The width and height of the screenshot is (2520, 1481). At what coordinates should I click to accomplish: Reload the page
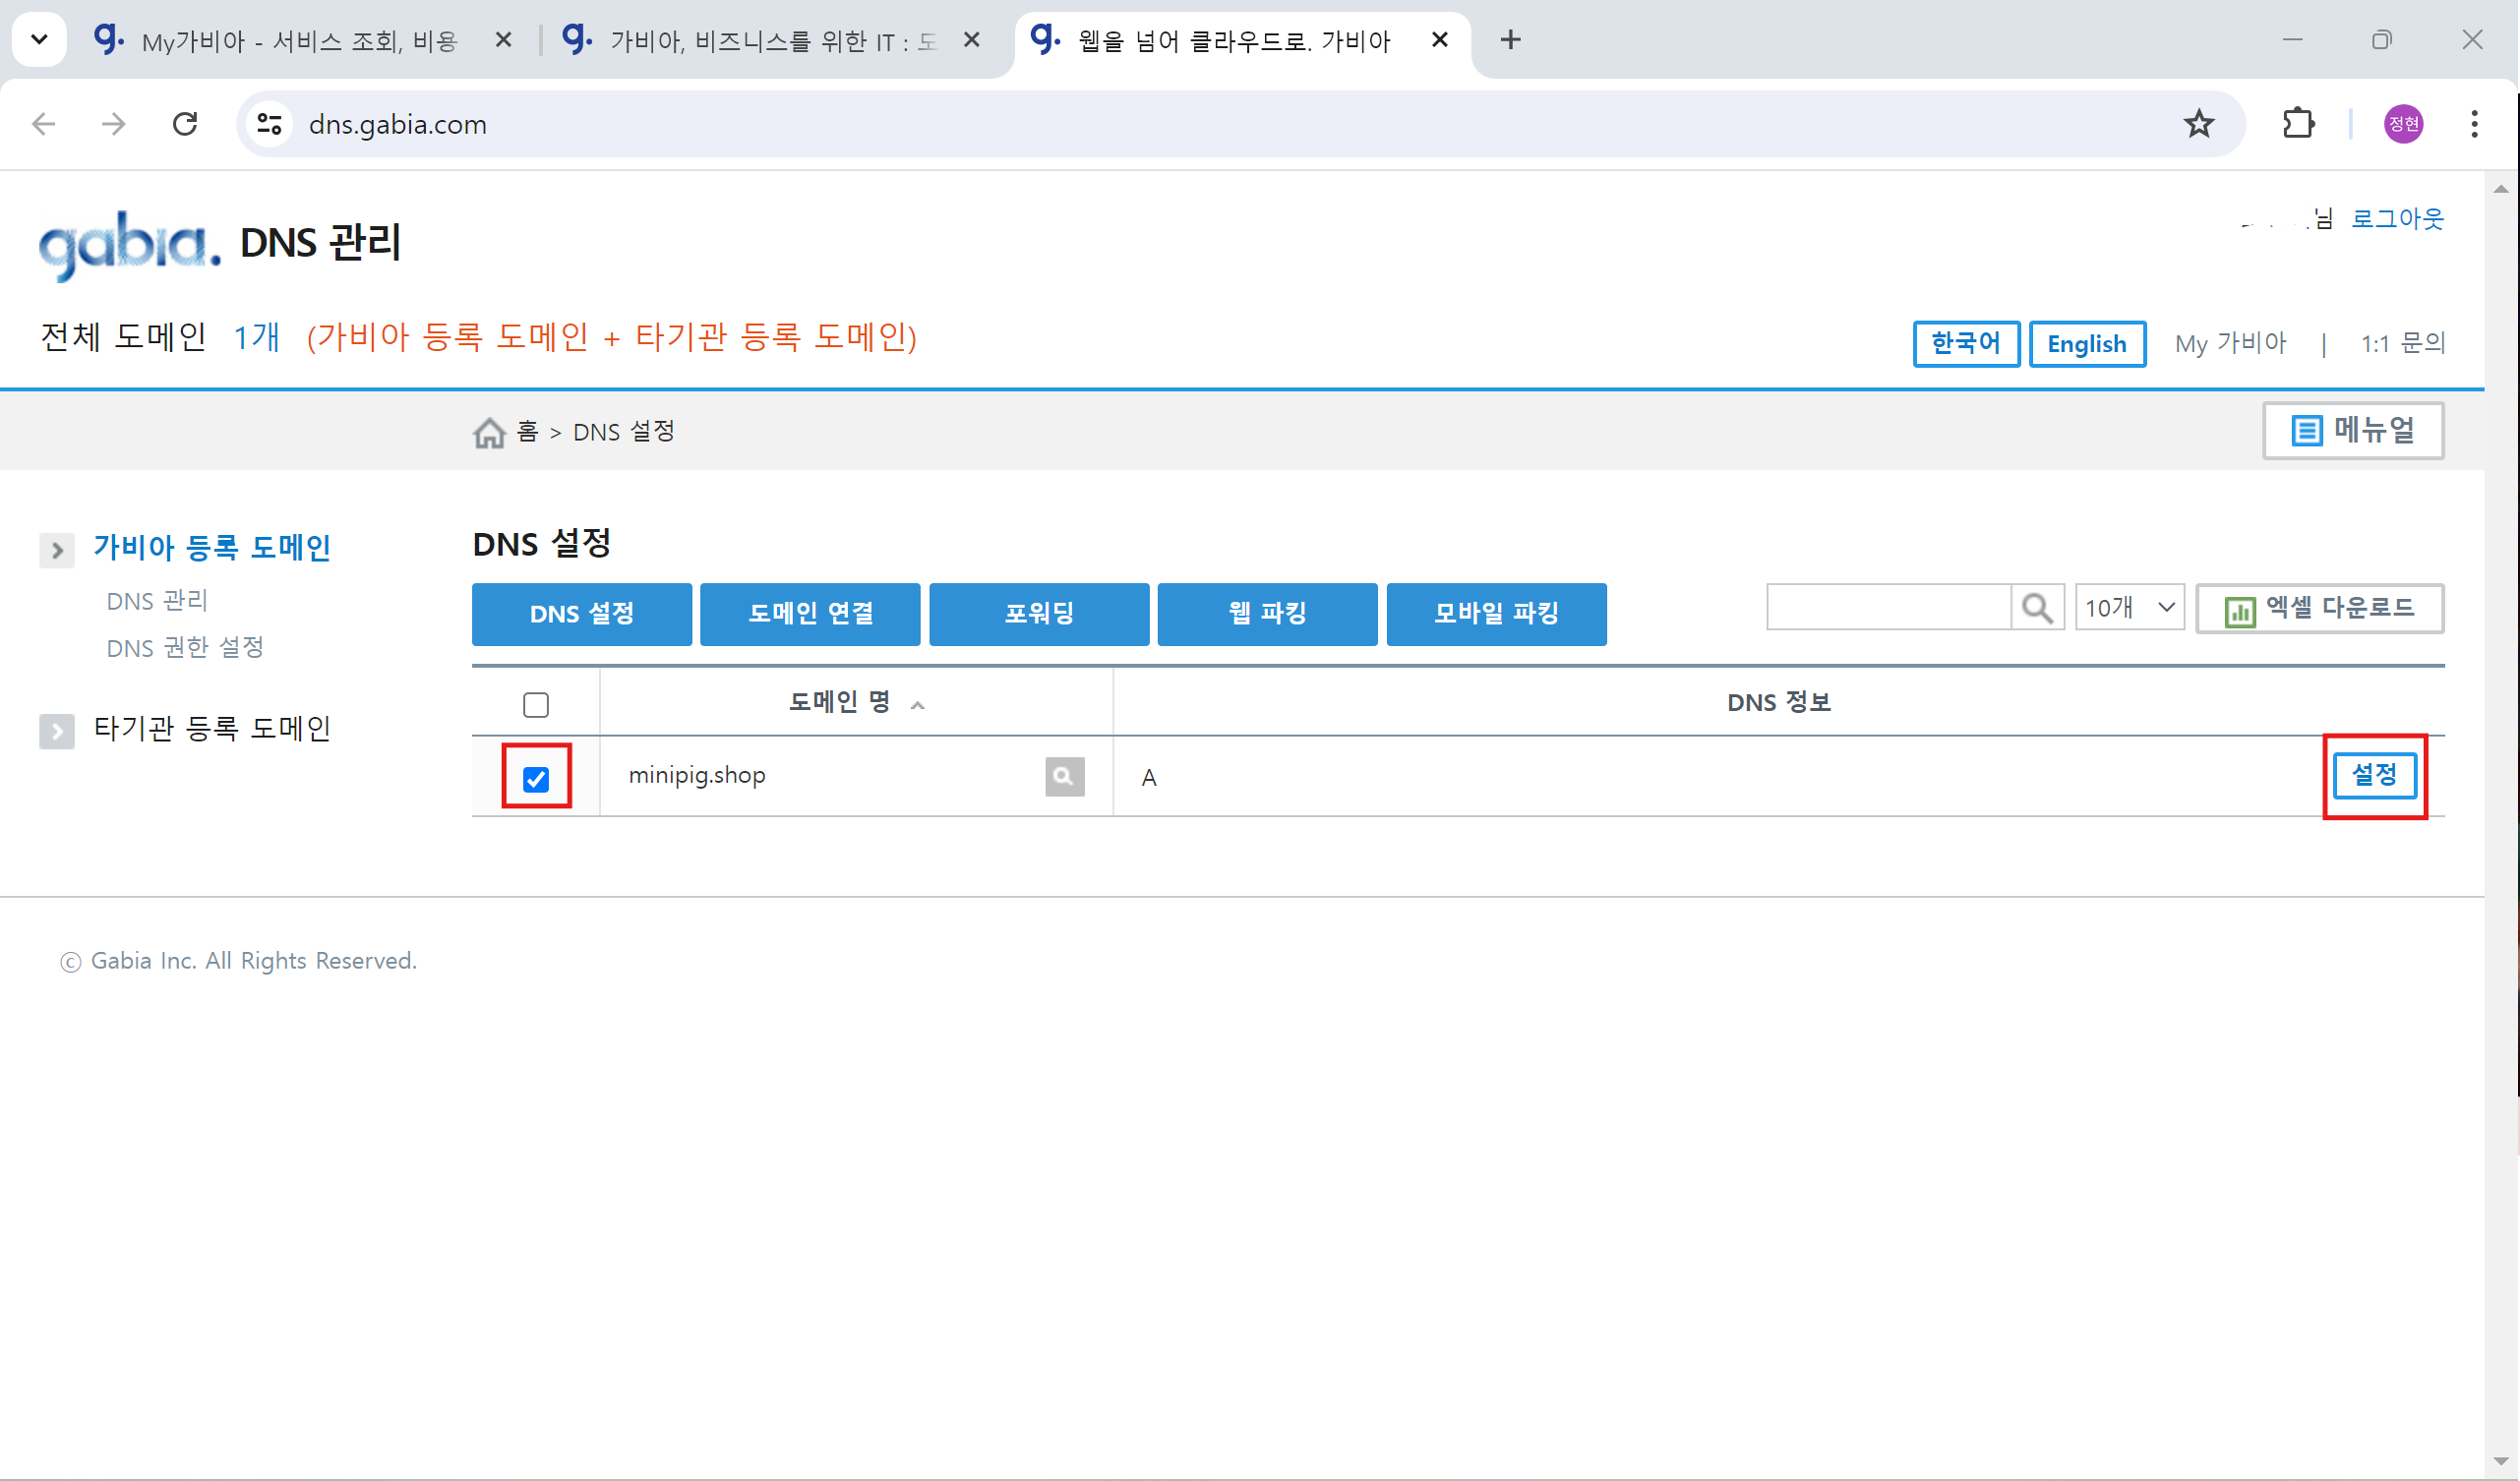pyautogui.click(x=185, y=124)
